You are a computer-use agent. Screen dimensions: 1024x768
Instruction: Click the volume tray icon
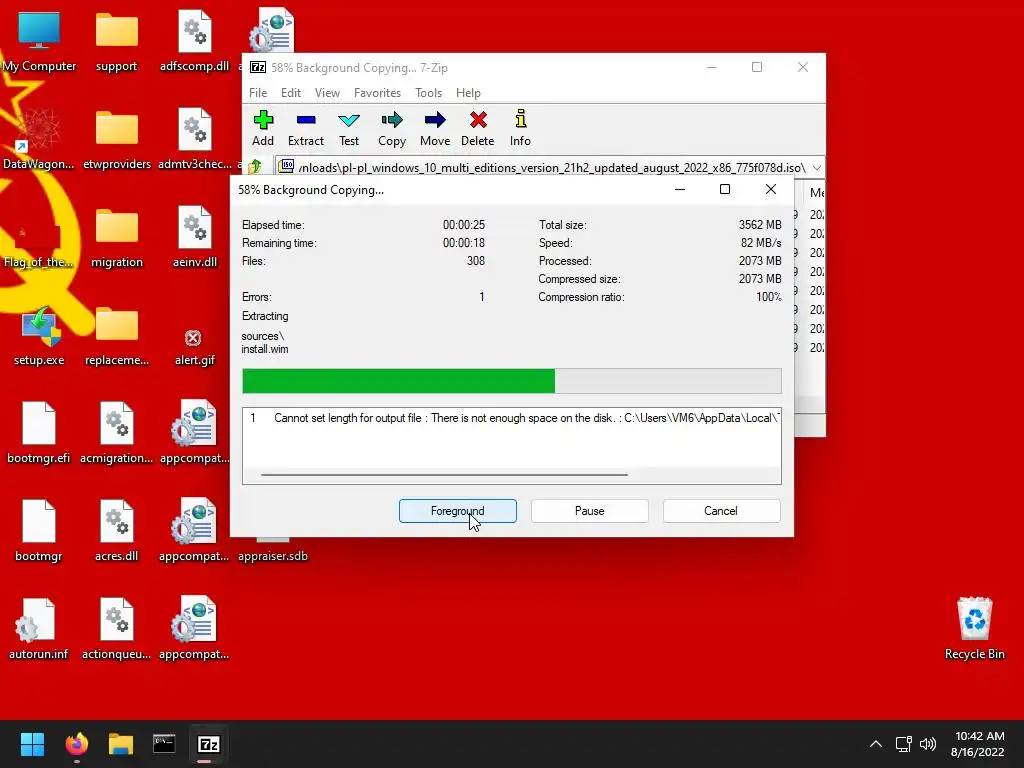coord(927,744)
